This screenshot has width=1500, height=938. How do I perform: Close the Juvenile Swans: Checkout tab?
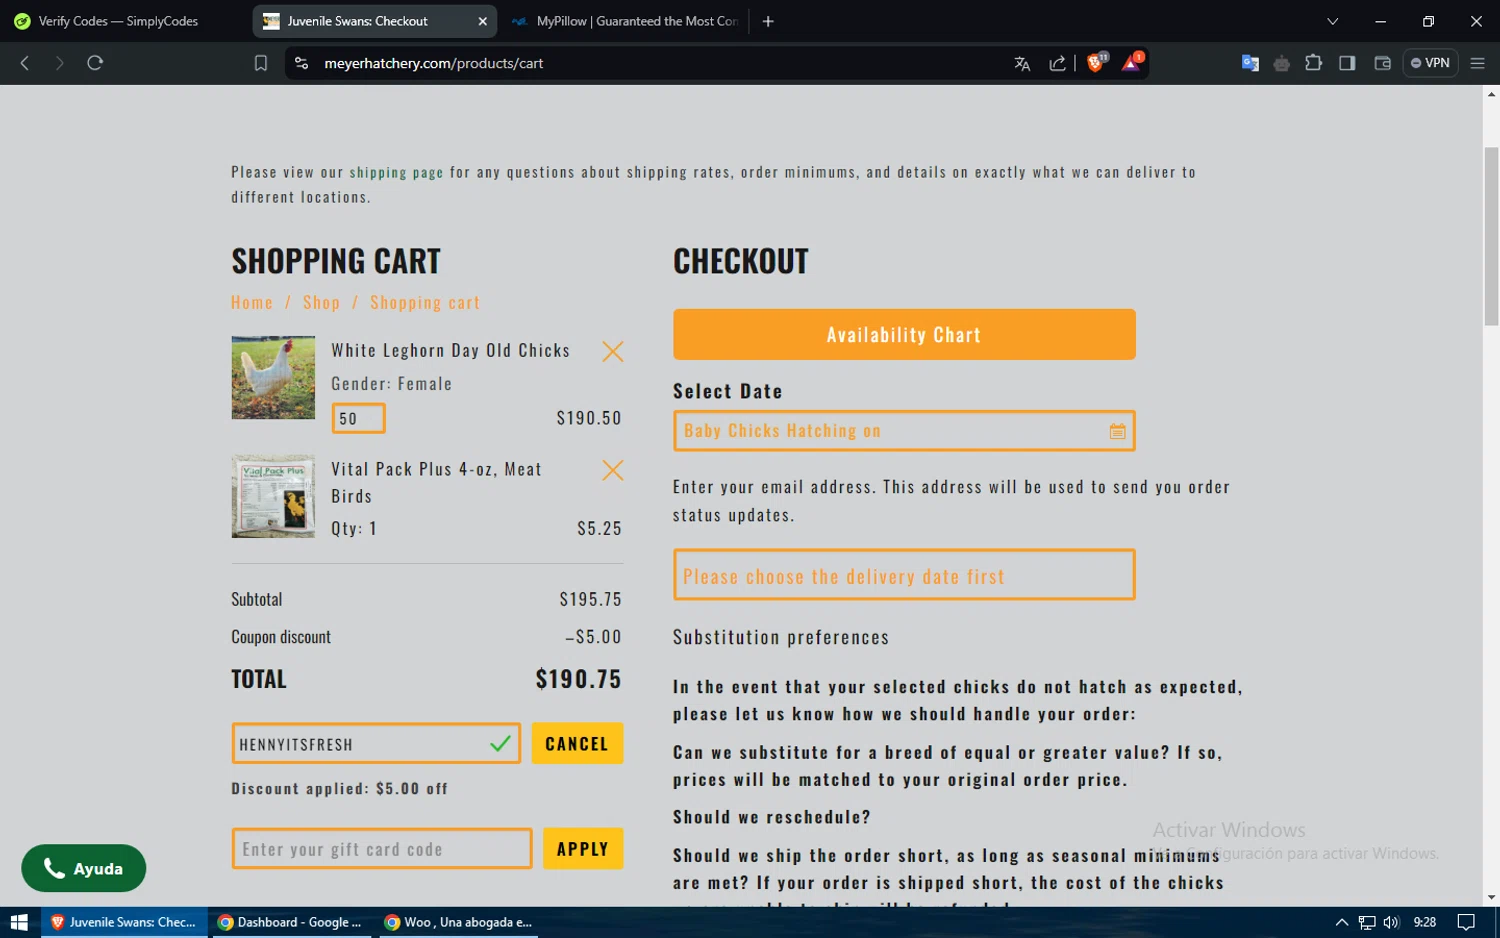tap(482, 21)
